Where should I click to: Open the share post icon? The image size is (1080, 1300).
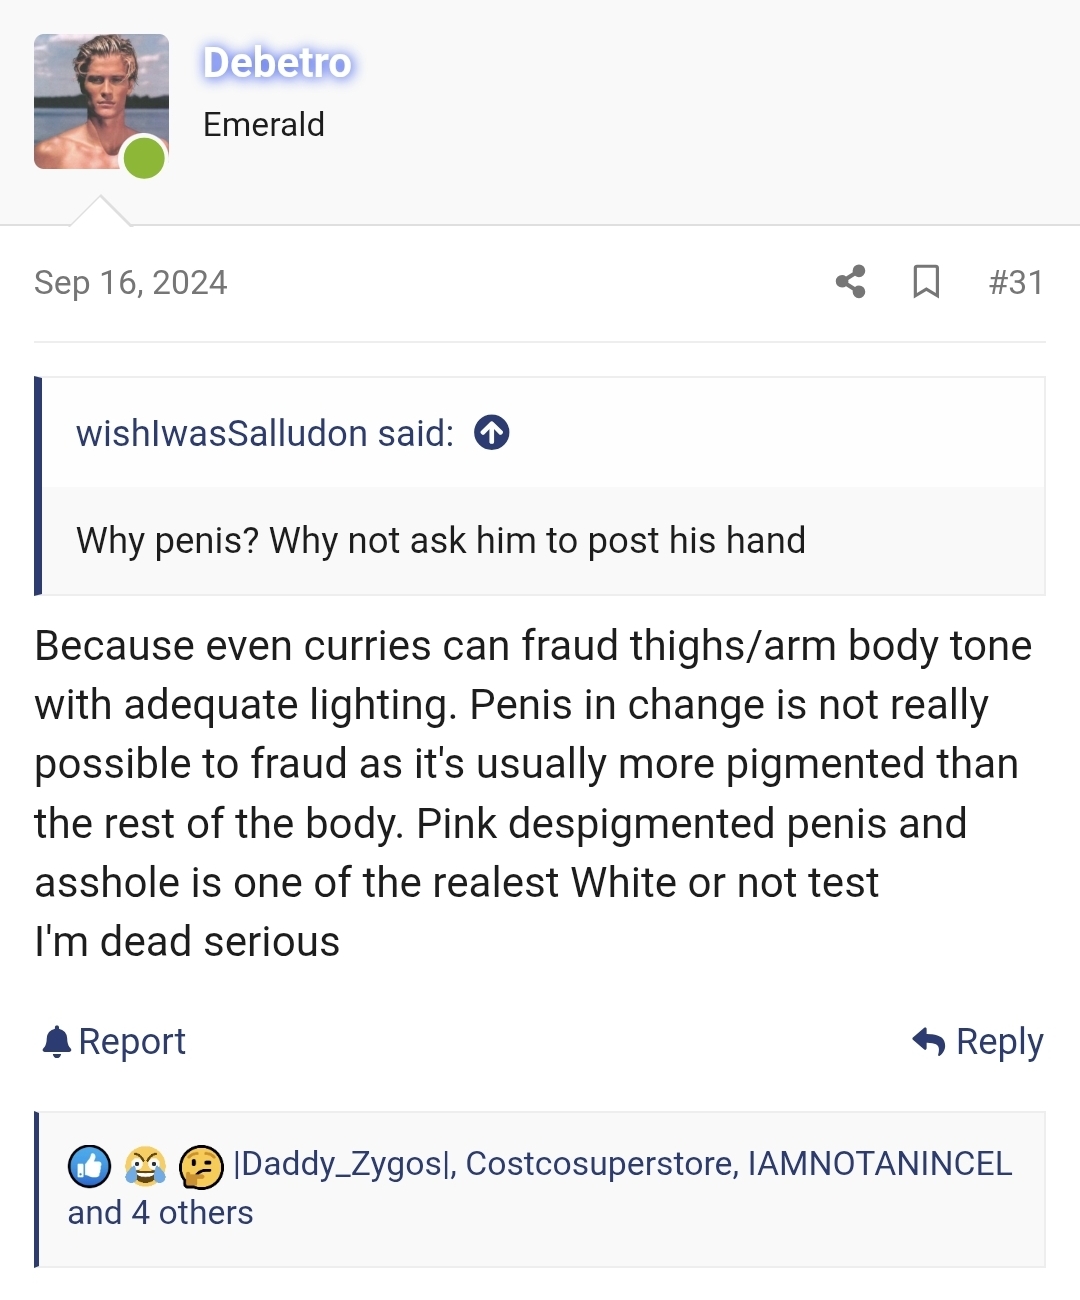(850, 282)
